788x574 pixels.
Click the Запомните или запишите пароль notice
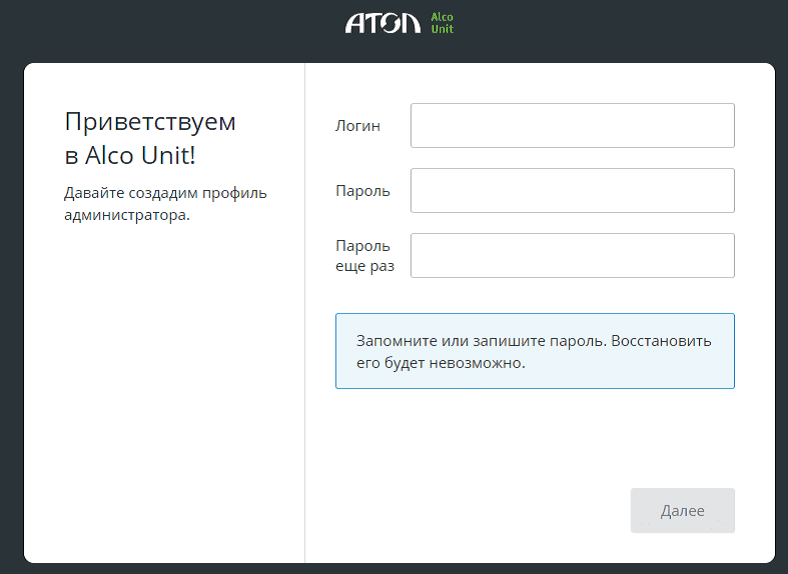point(535,351)
